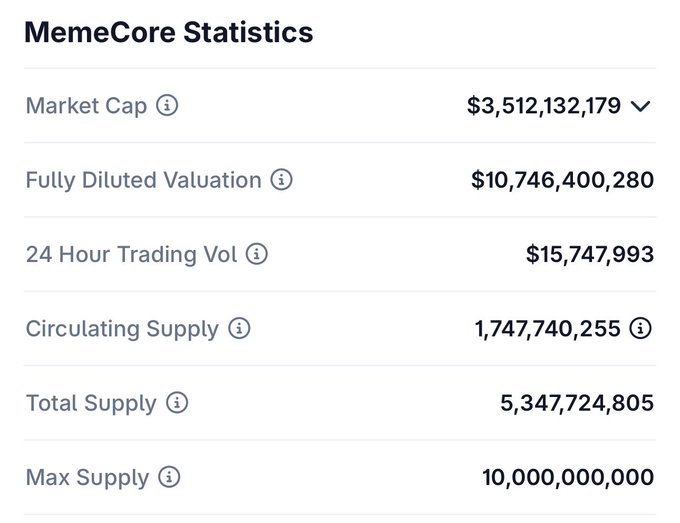The image size is (680, 523).
Task: Select the Fully Diluted Valuation amount $10,746,400,280
Action: 562,180
